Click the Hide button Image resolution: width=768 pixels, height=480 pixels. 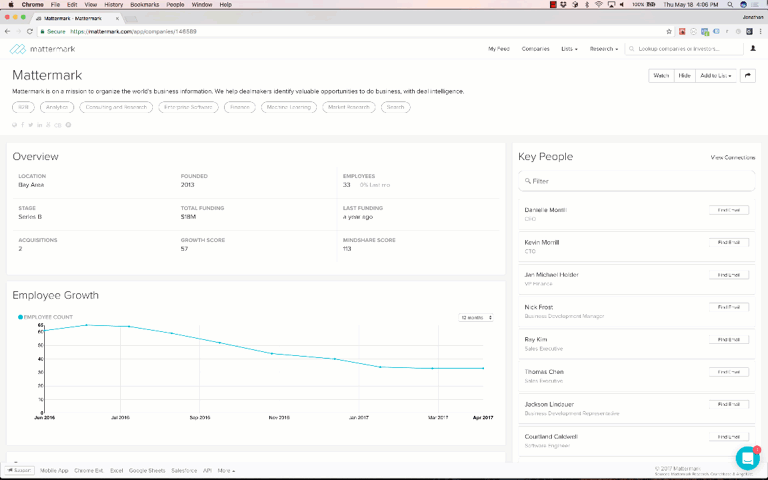click(x=684, y=76)
